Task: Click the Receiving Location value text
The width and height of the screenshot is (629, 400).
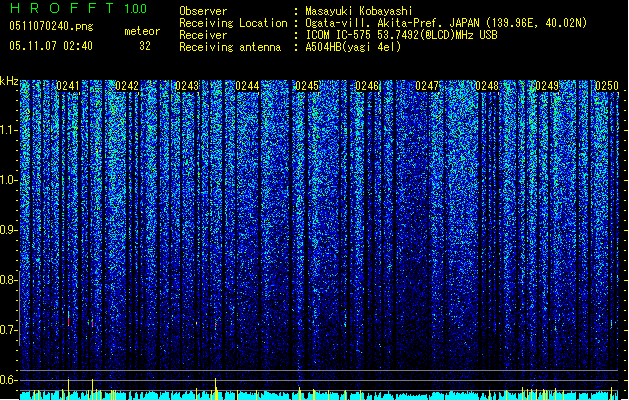Action: coord(446,23)
